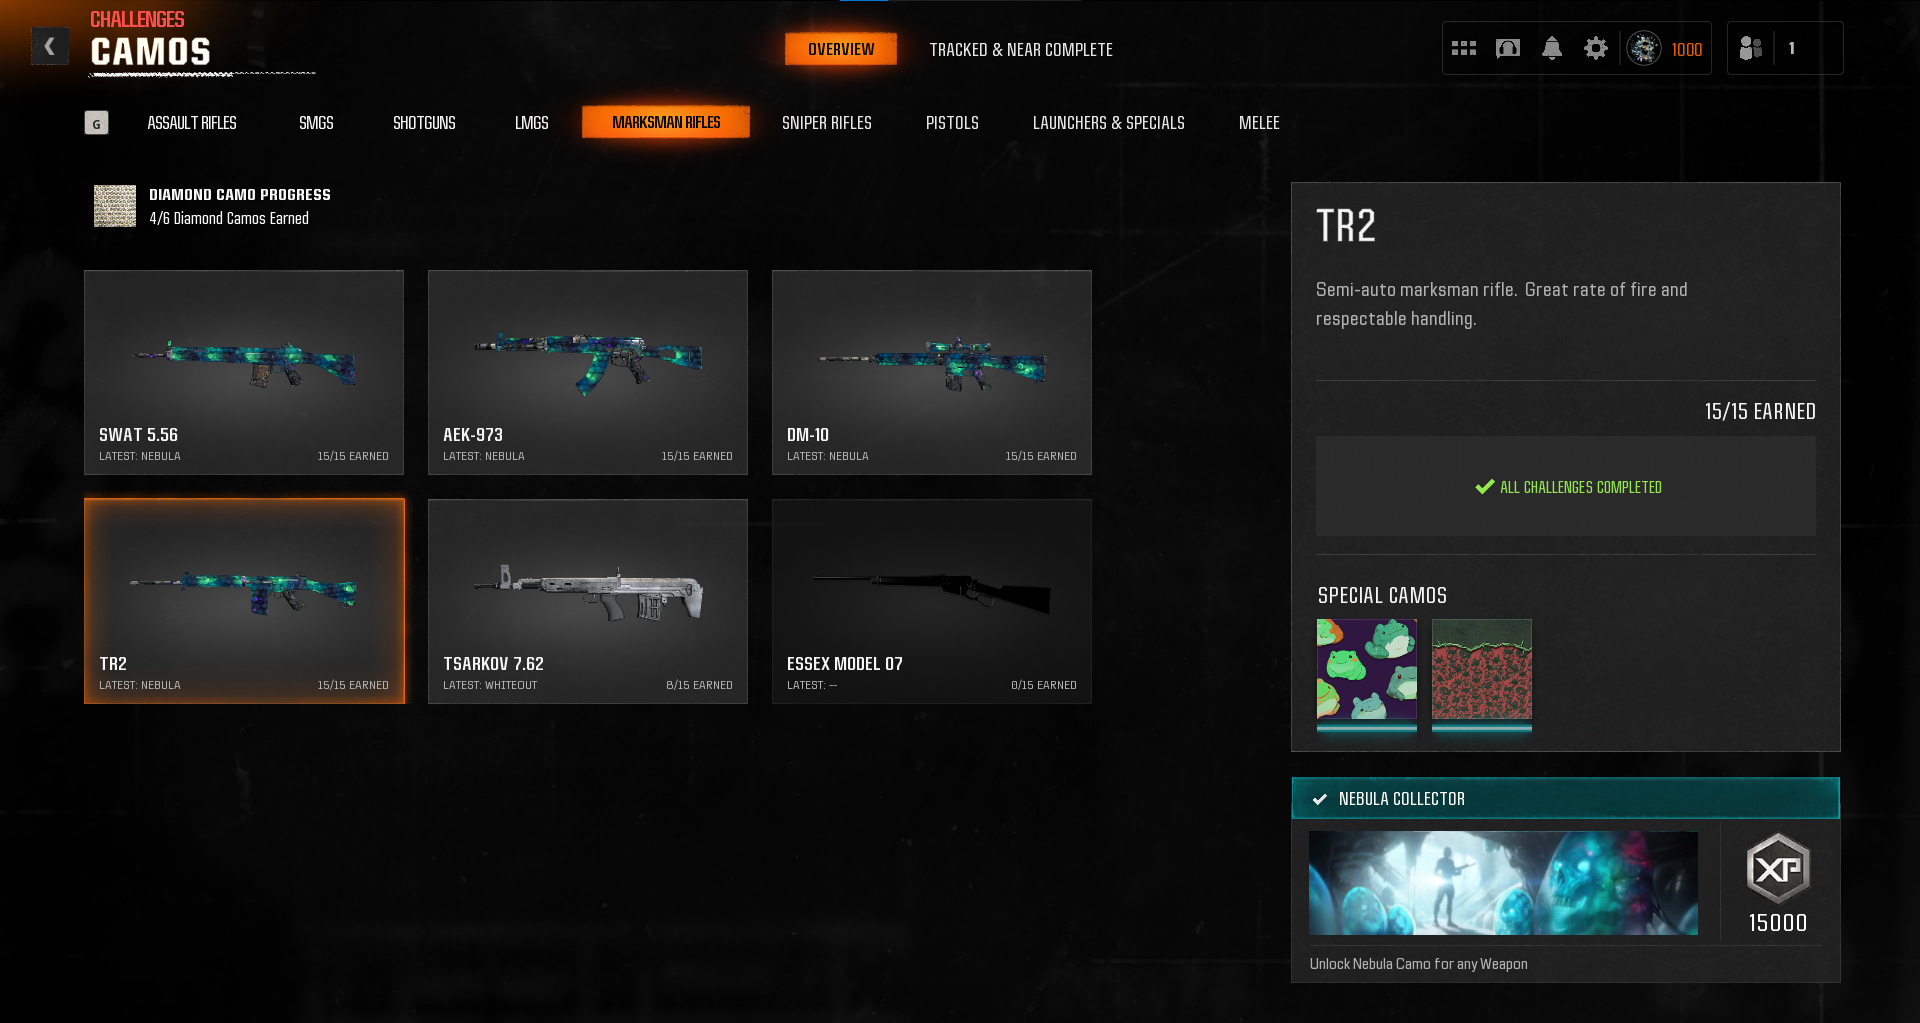Select the red-green special camo swatch
This screenshot has height=1023, width=1920.
tap(1482, 669)
